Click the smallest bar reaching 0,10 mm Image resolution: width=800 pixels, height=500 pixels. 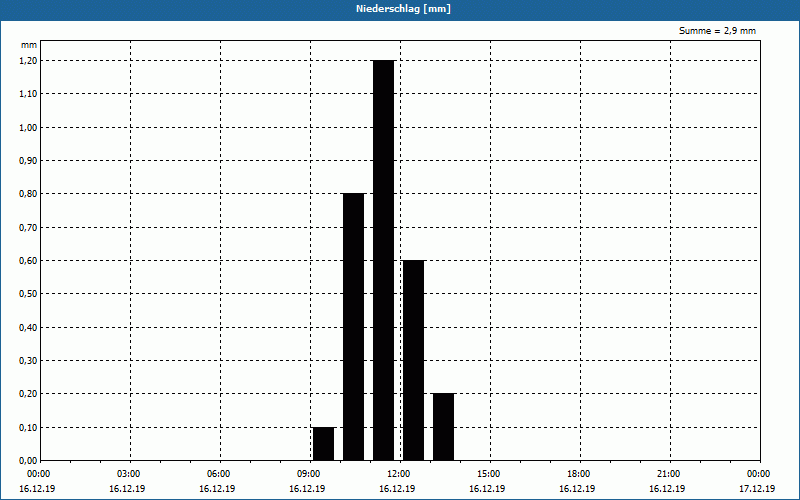point(323,444)
